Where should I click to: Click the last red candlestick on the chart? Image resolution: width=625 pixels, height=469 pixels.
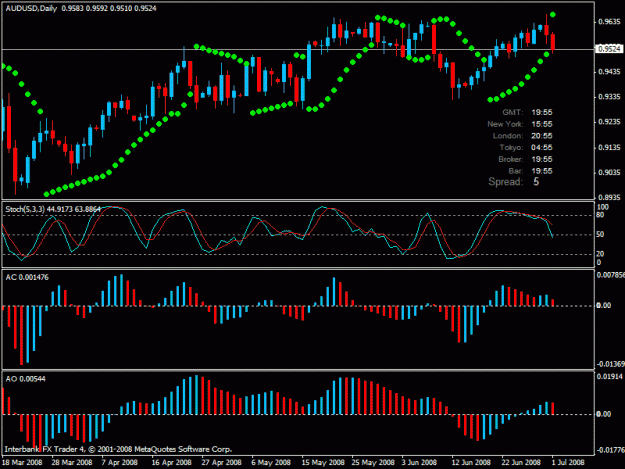(553, 41)
